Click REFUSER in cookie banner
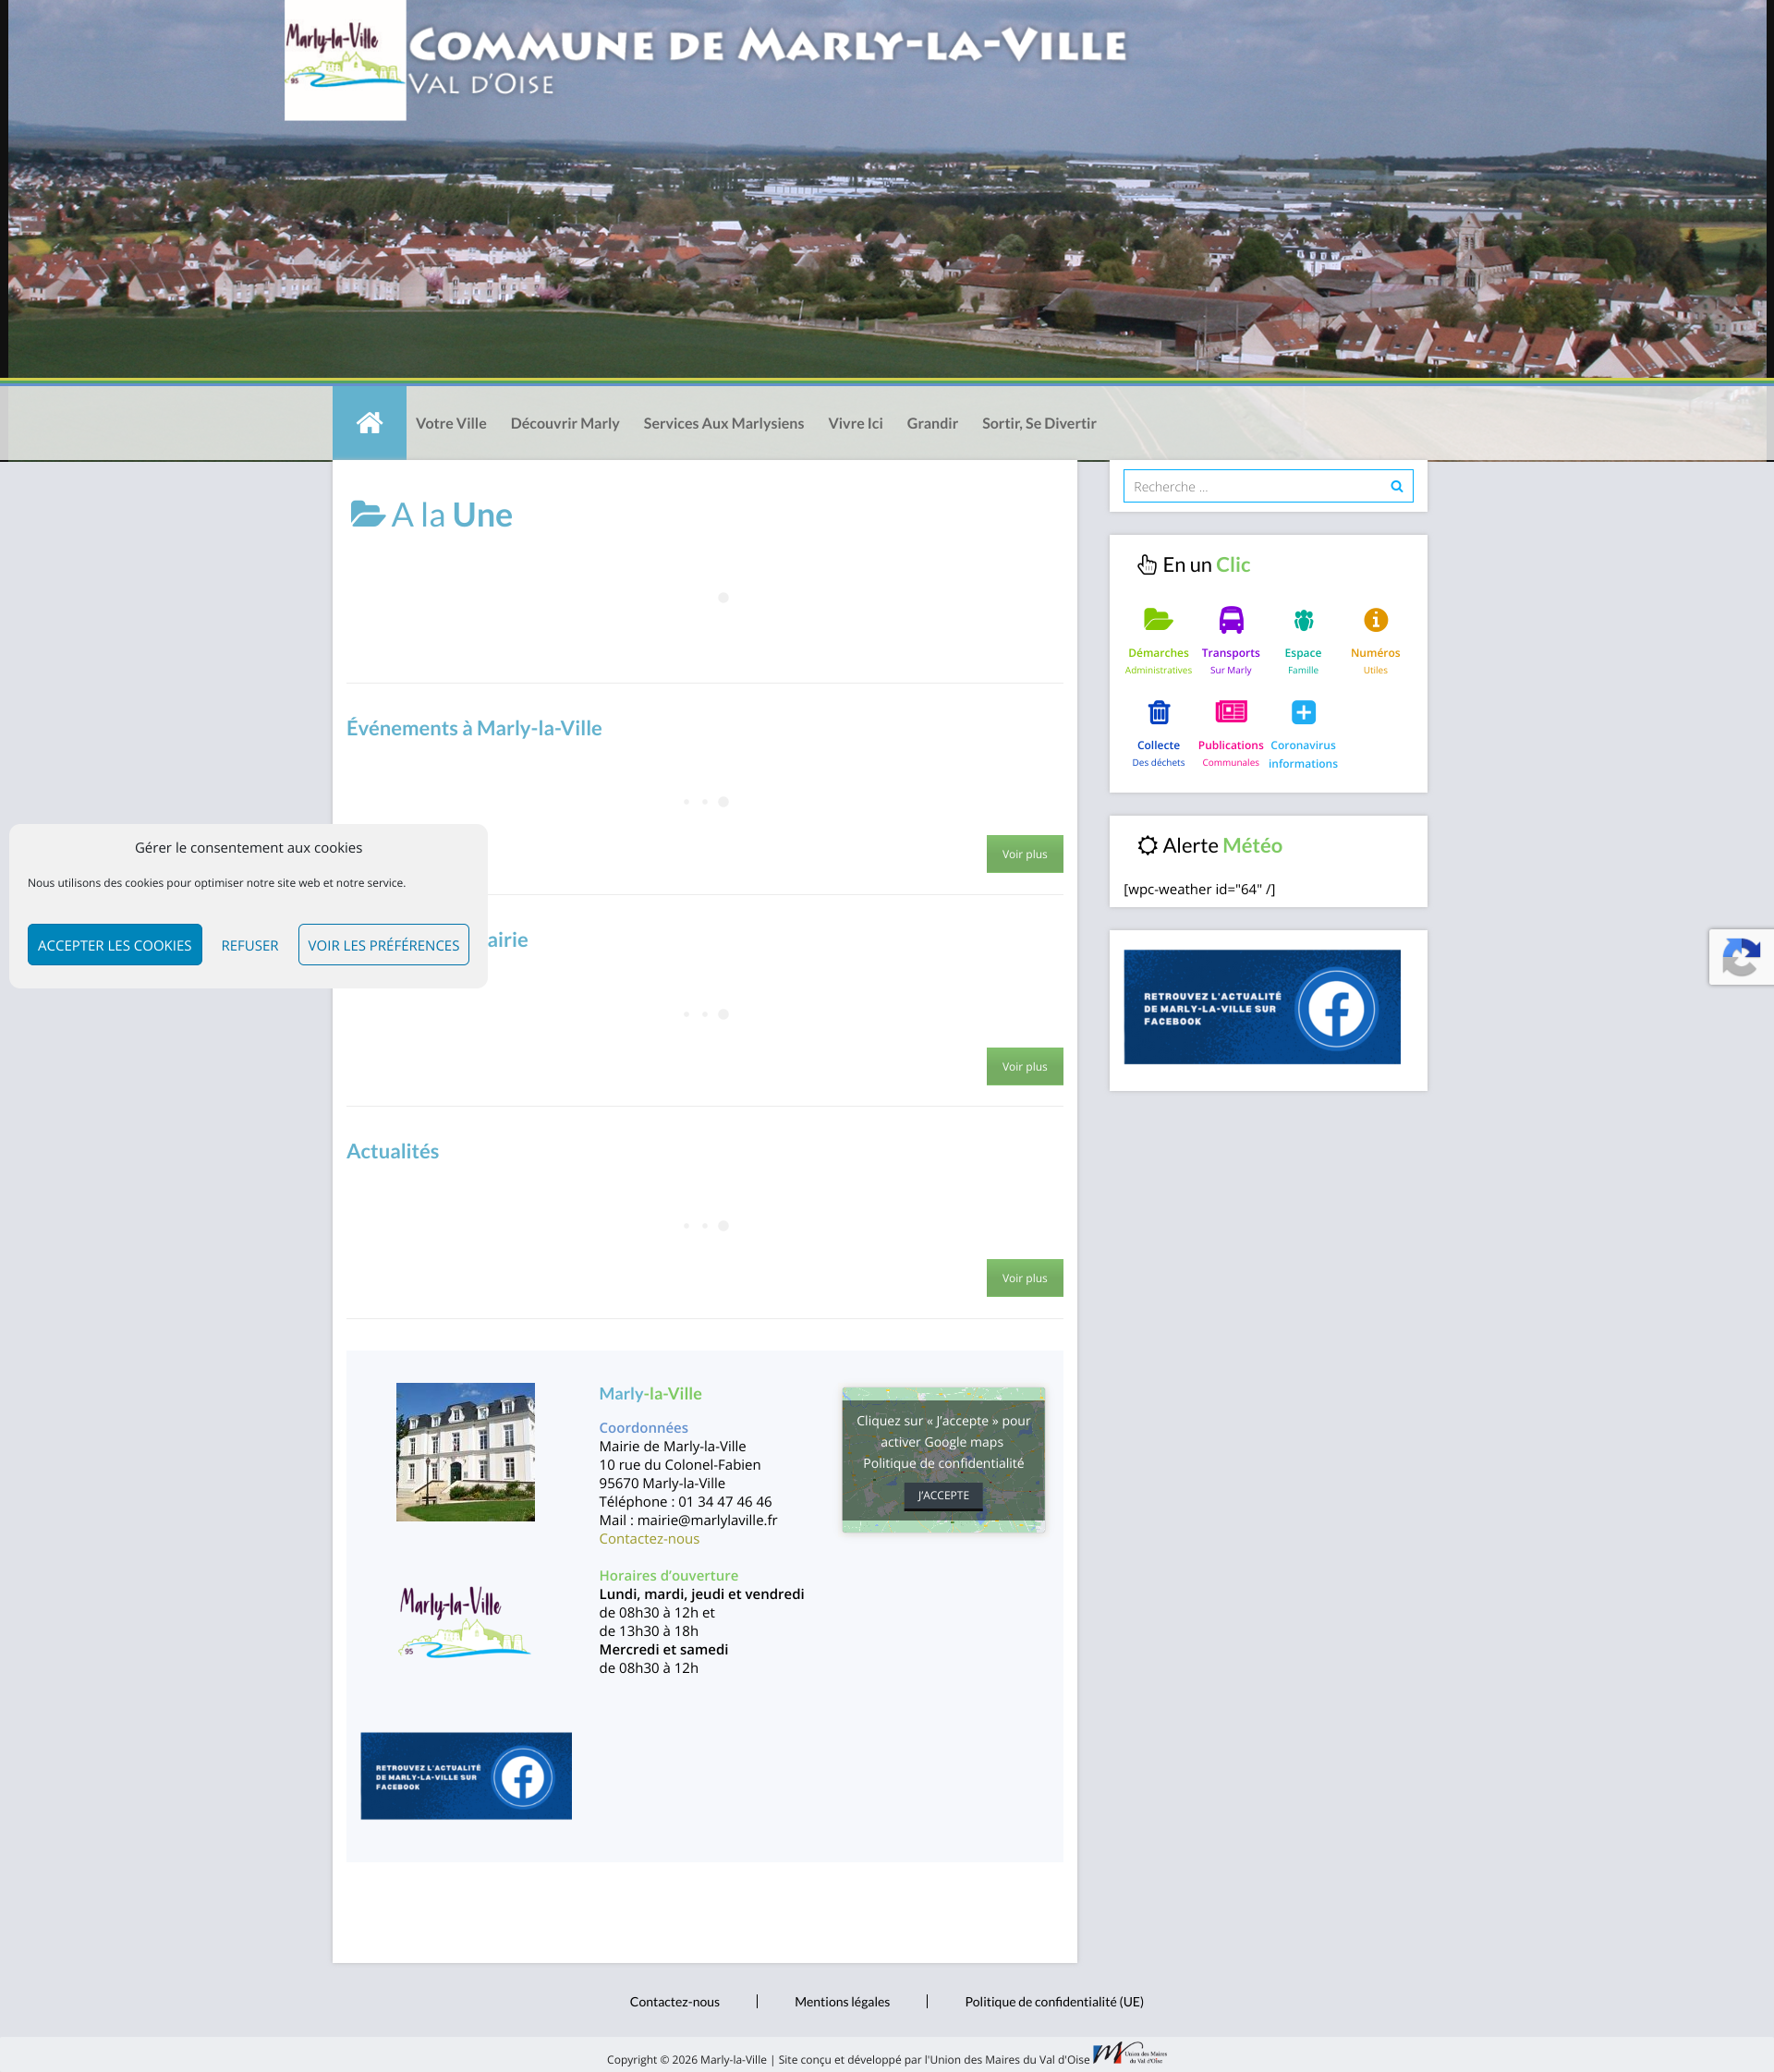 [x=250, y=945]
